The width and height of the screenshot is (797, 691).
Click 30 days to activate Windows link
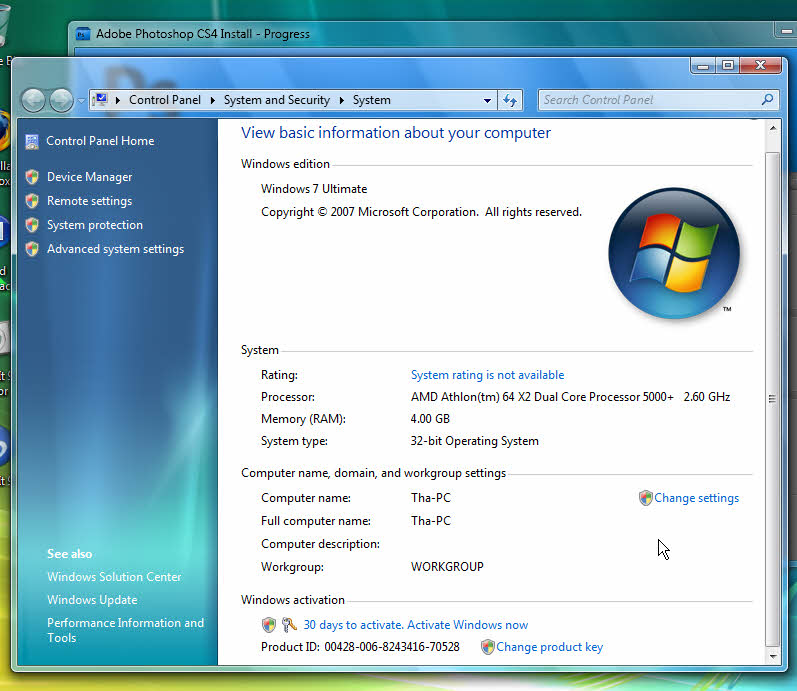click(x=416, y=624)
